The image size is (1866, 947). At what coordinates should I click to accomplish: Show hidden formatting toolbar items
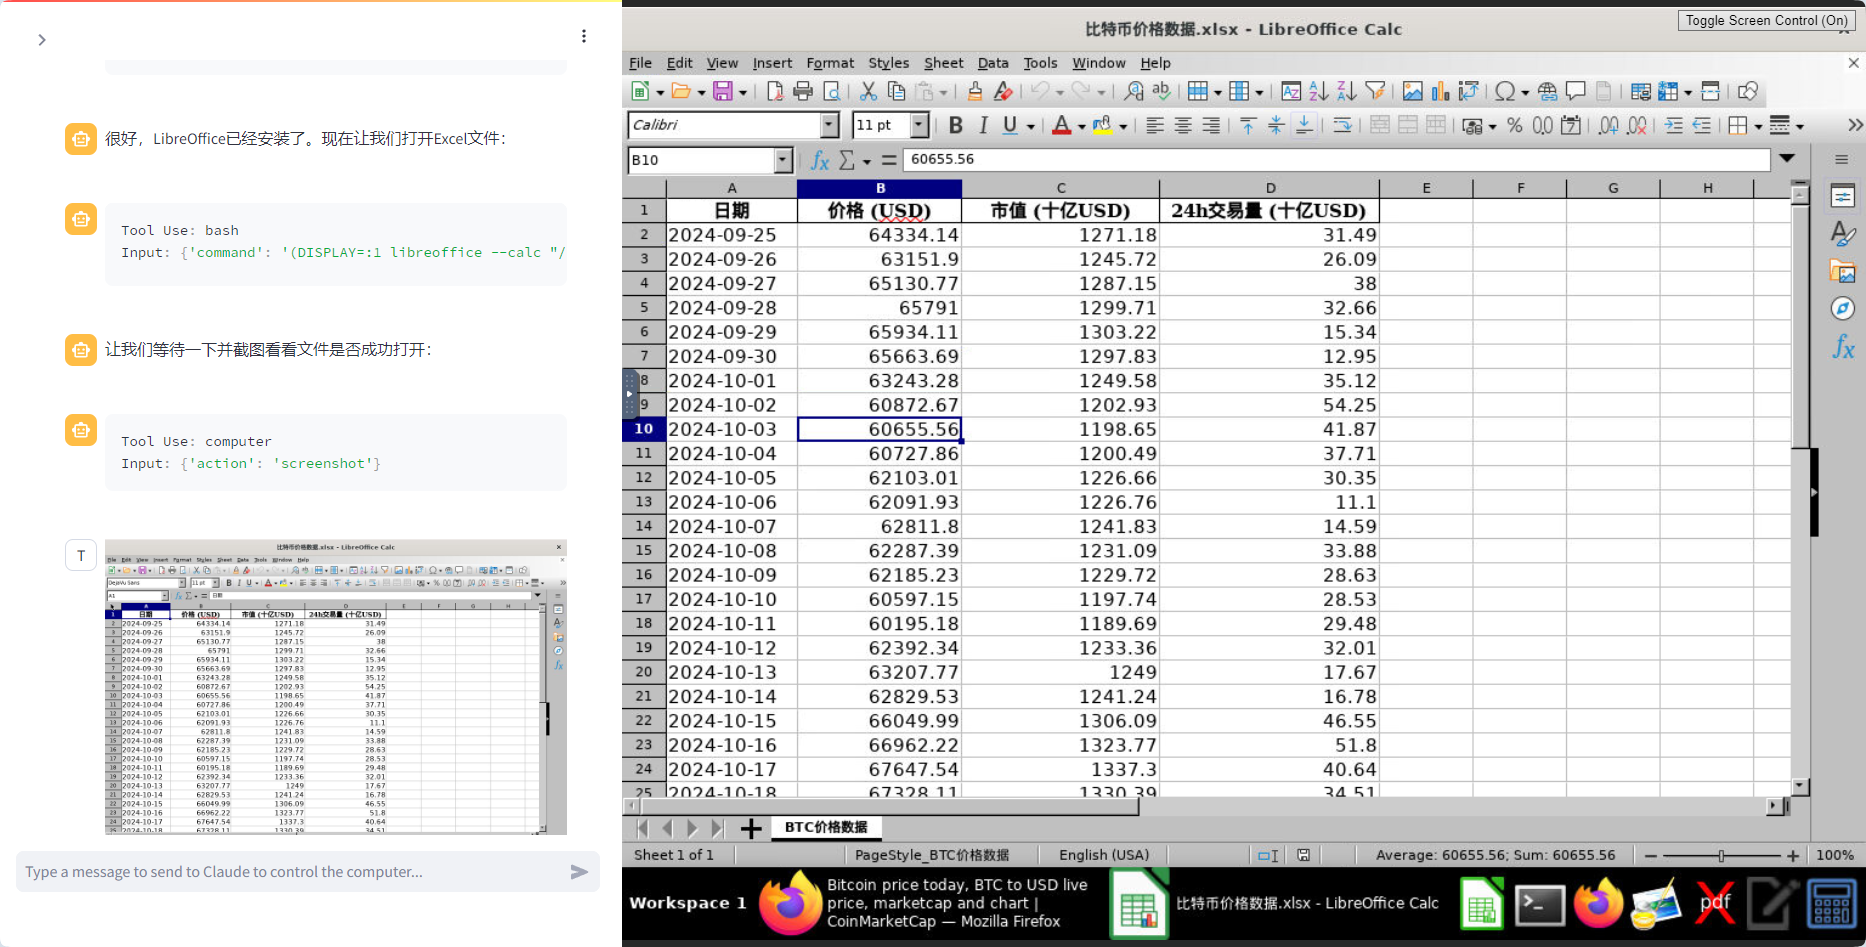1855,126
